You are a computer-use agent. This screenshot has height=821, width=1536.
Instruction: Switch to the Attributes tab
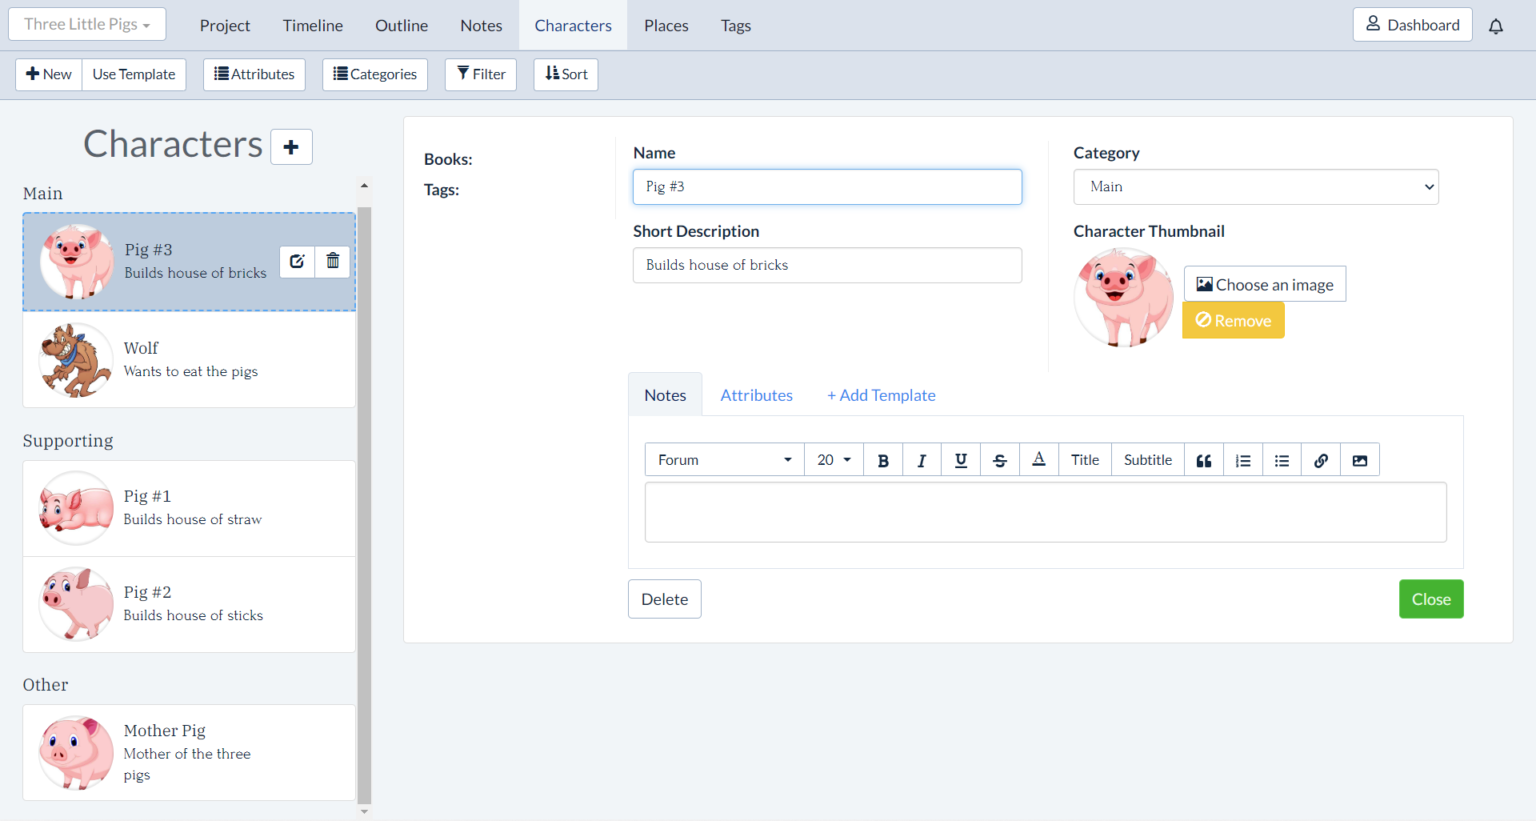[x=756, y=395]
